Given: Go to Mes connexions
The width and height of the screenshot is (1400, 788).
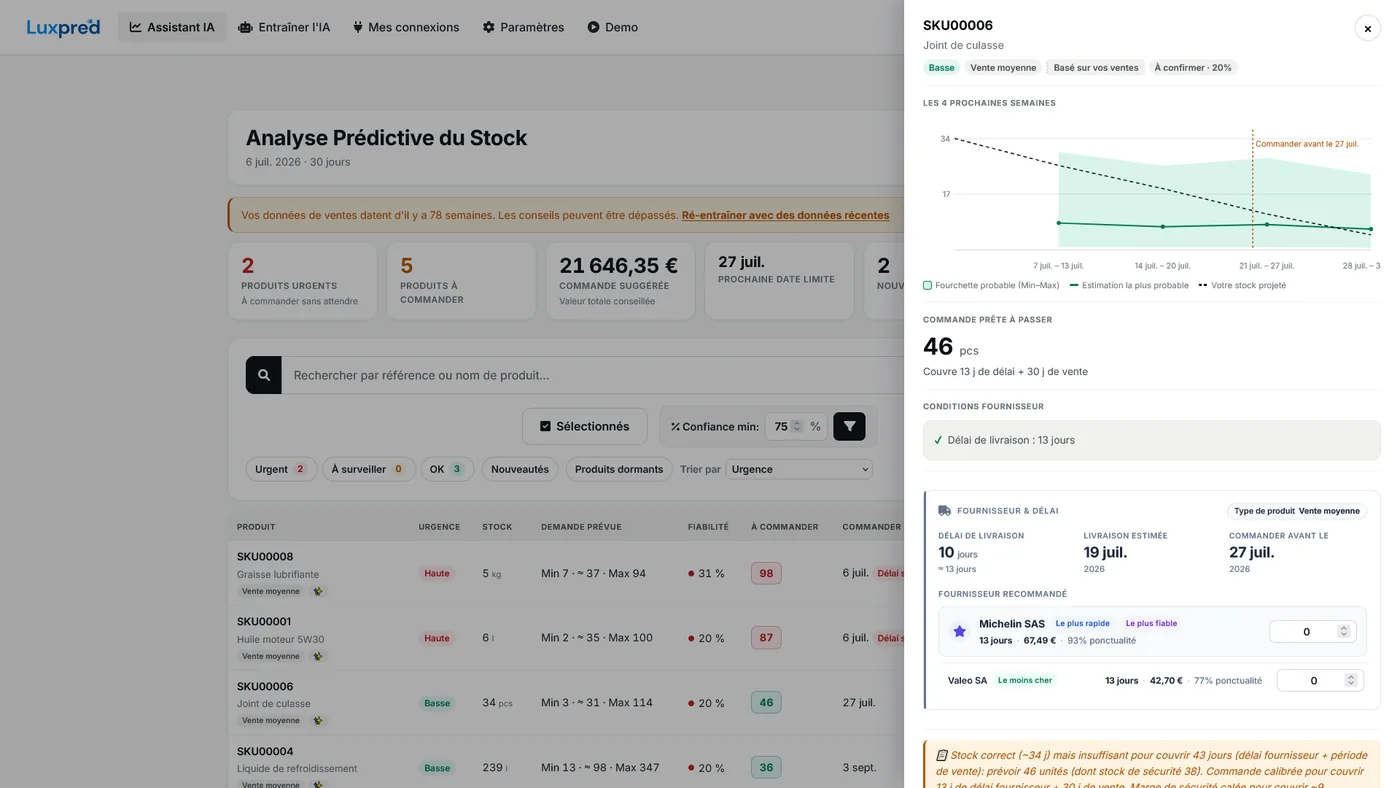Looking at the screenshot, I should [x=406, y=27].
